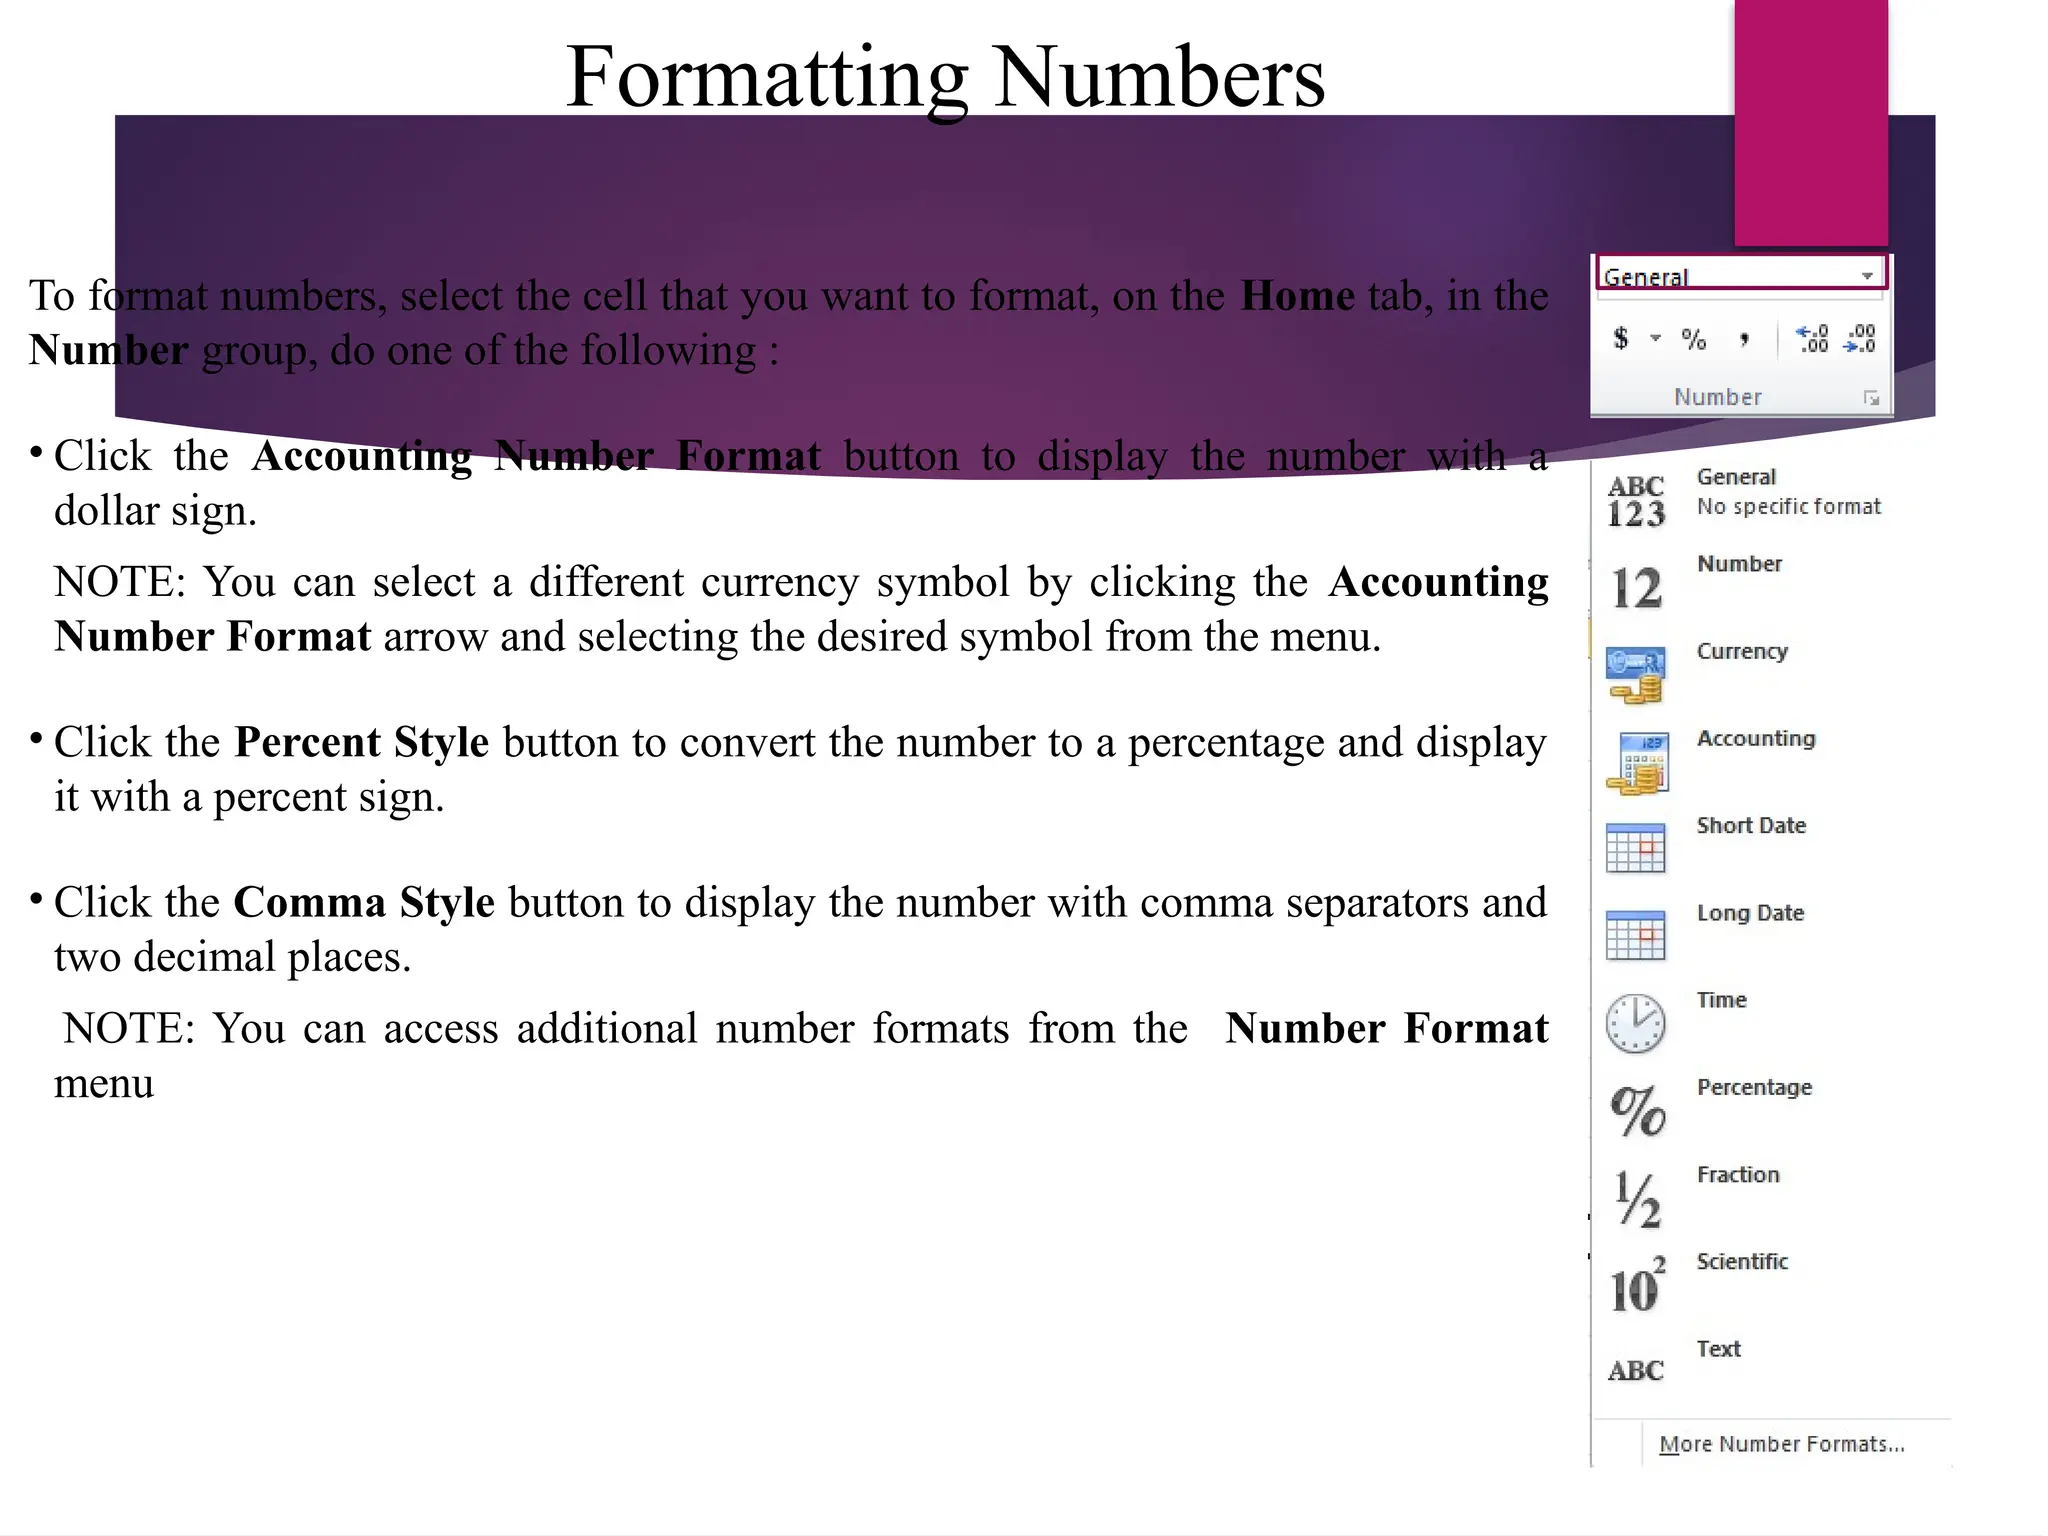Open the General number format dropdown arrow

pyautogui.click(x=1867, y=276)
